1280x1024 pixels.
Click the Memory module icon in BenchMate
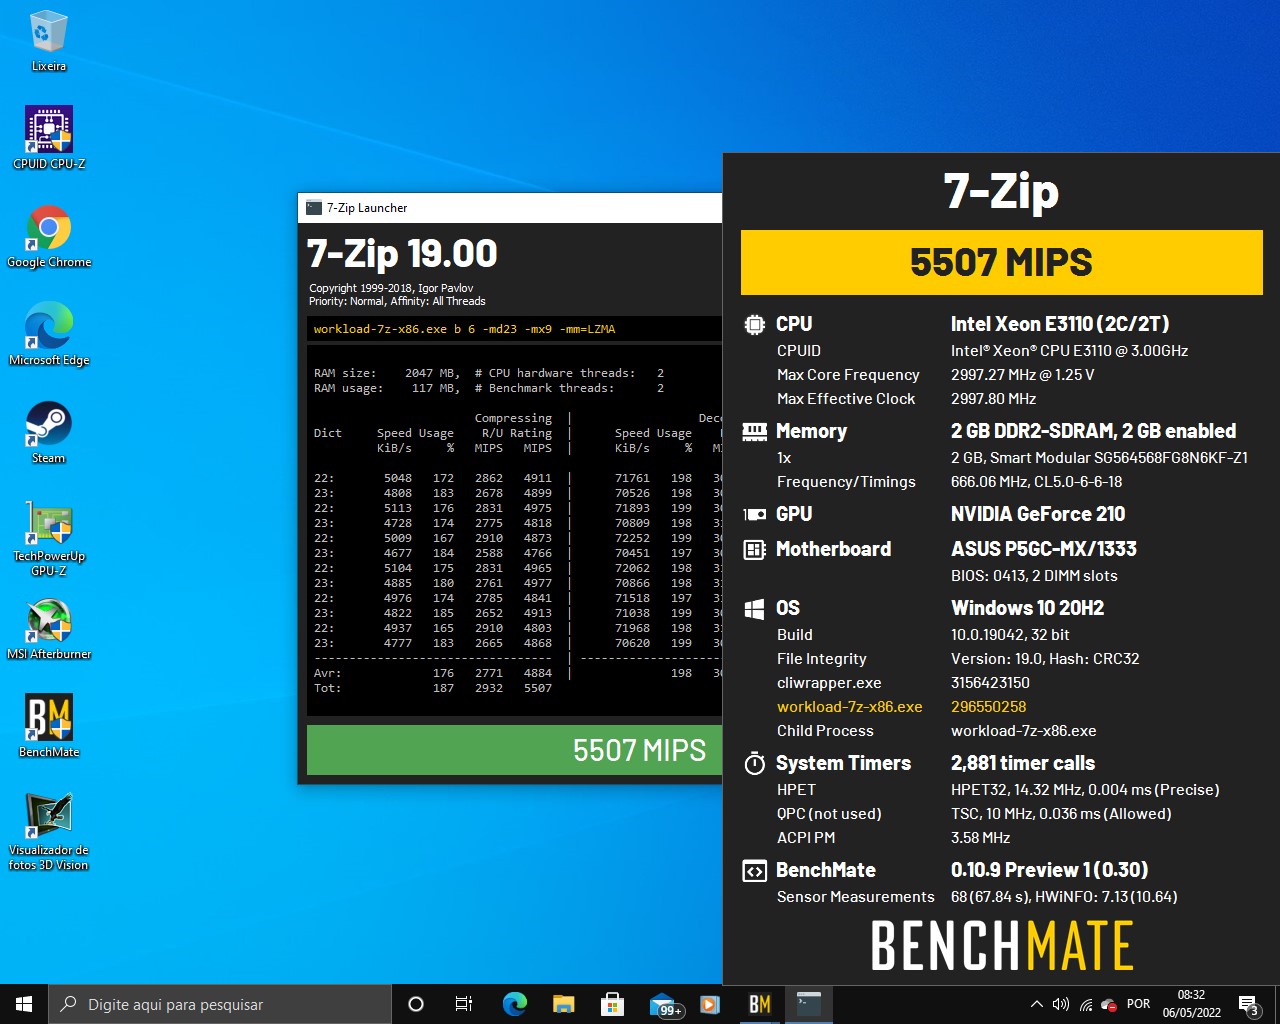click(754, 431)
